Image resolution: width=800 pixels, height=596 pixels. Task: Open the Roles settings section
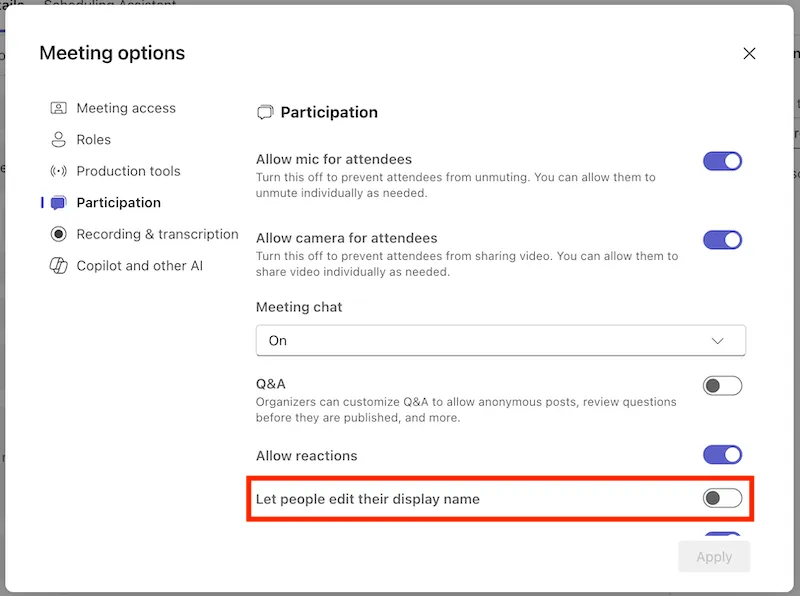pyautogui.click(x=94, y=140)
